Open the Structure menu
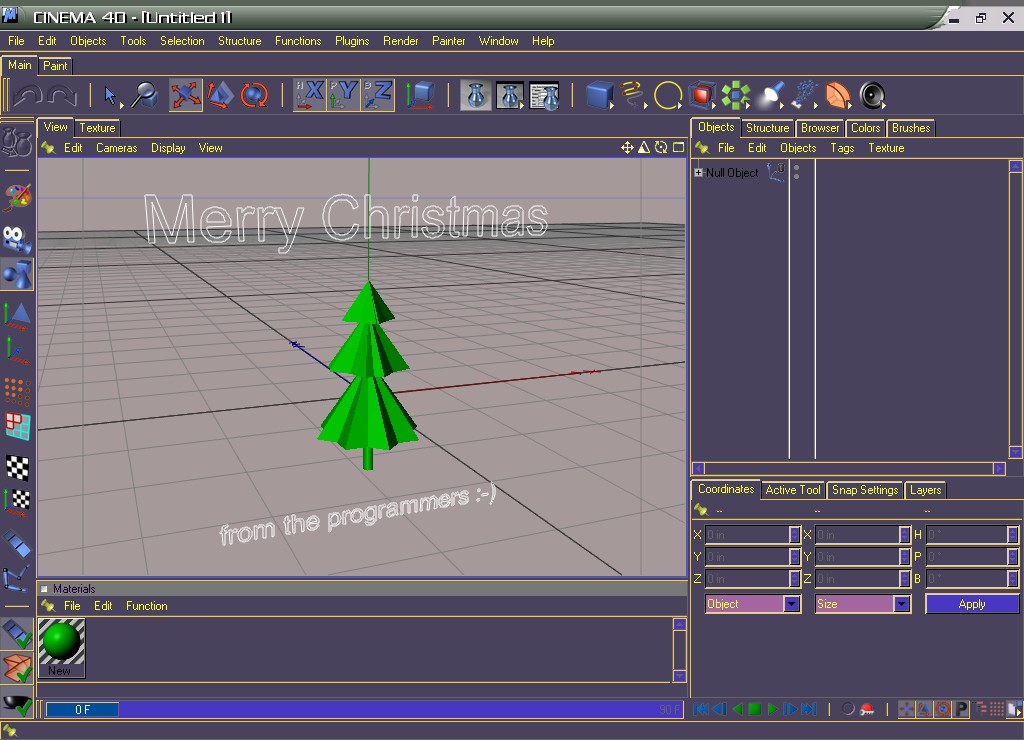This screenshot has width=1024, height=740. (240, 41)
